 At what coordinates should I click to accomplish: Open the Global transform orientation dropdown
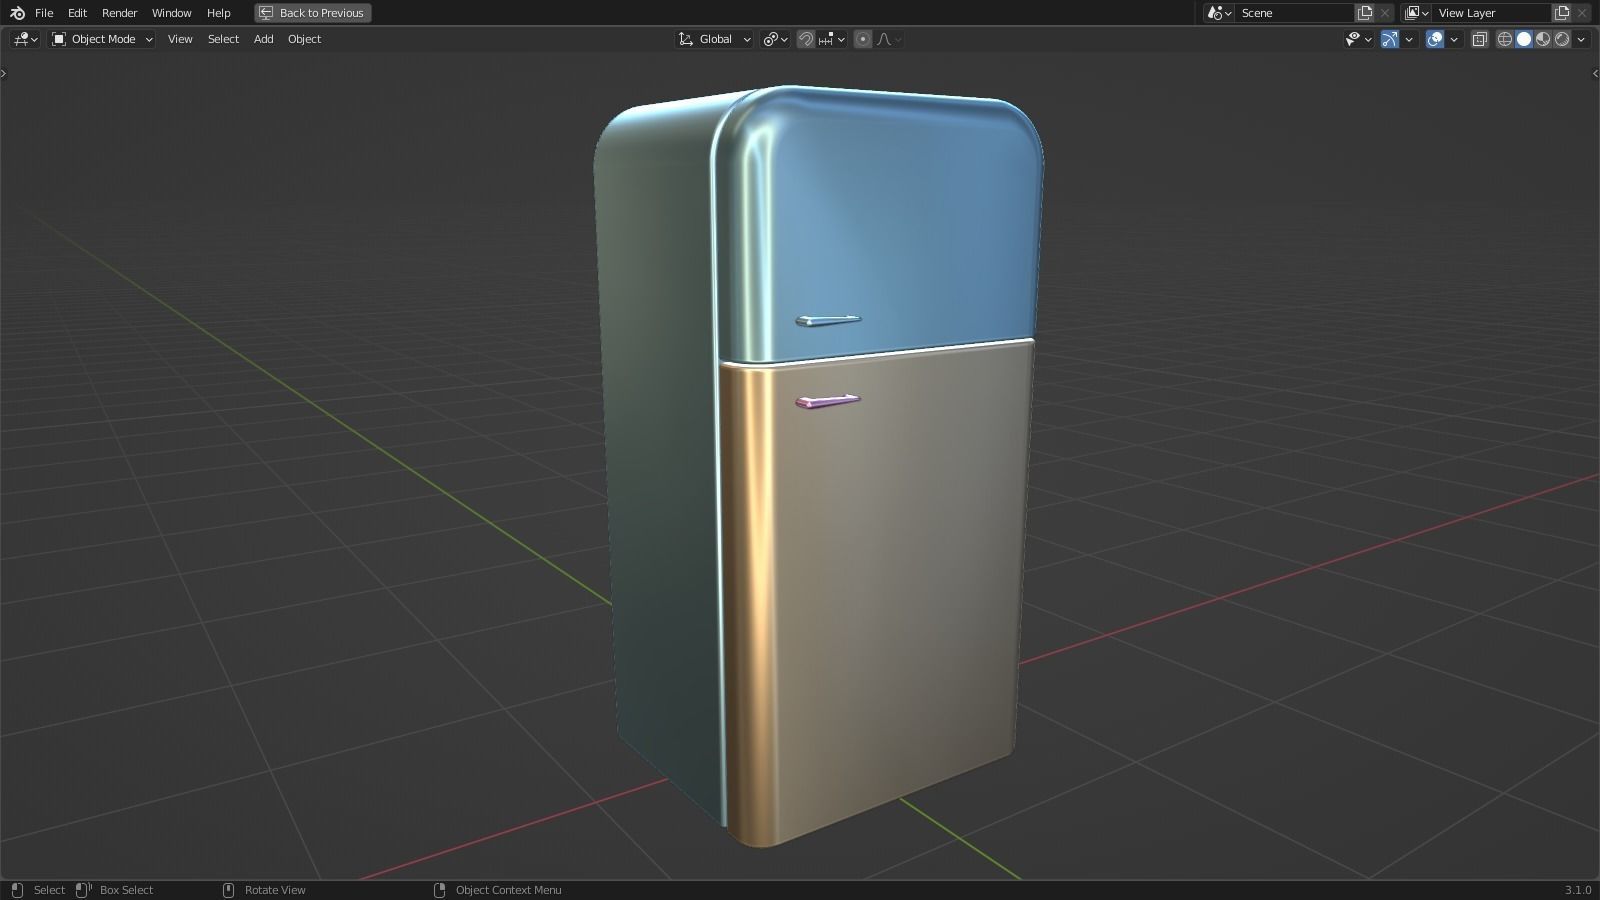714,39
